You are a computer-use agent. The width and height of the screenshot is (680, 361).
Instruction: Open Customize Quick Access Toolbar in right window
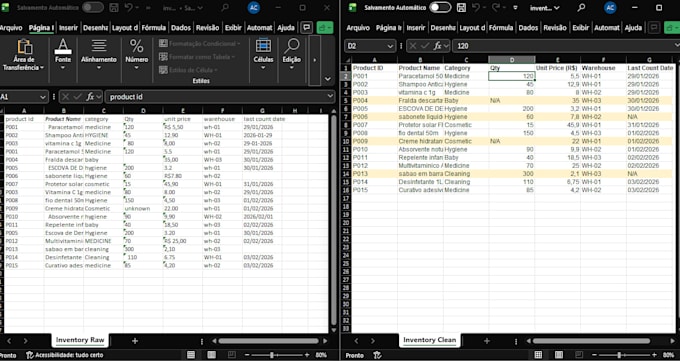(x=515, y=8)
